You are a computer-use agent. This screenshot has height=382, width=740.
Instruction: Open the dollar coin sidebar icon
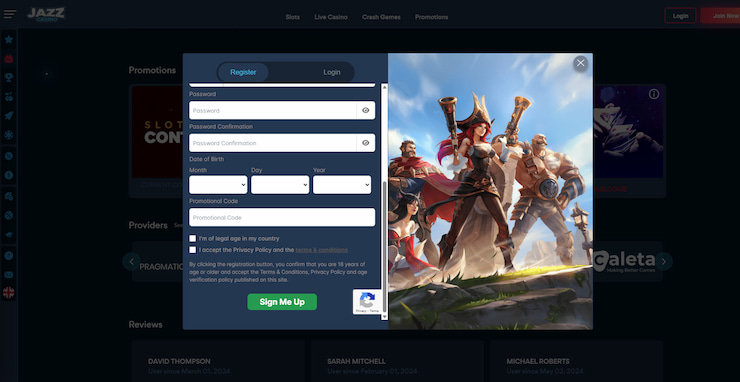click(8, 175)
